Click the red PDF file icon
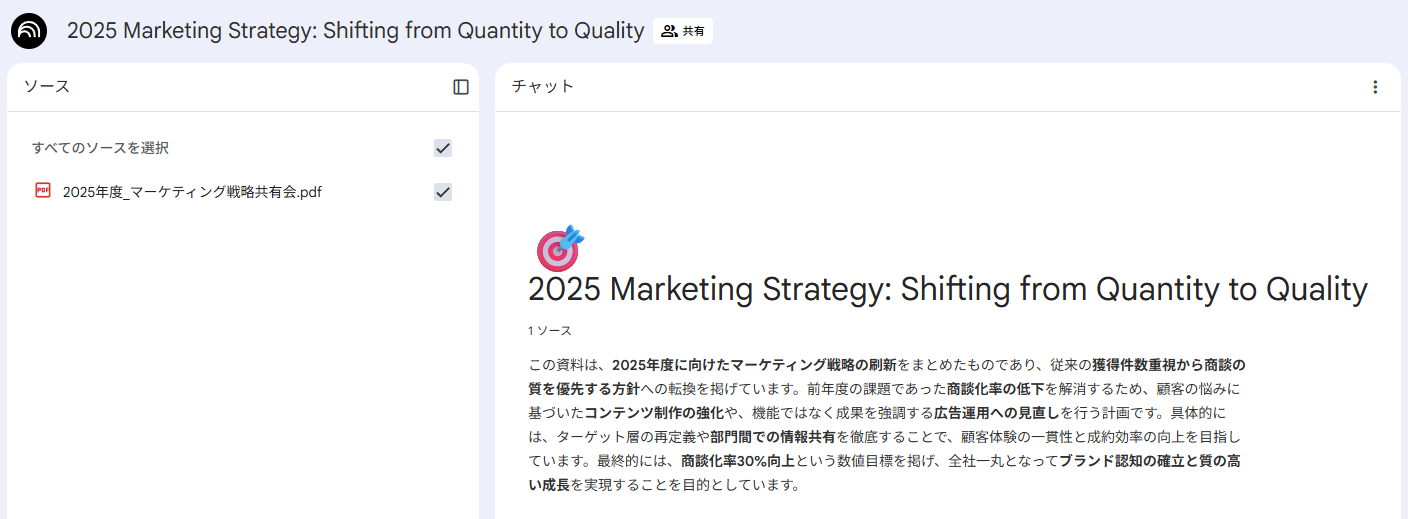This screenshot has width=1408, height=519. click(x=43, y=191)
